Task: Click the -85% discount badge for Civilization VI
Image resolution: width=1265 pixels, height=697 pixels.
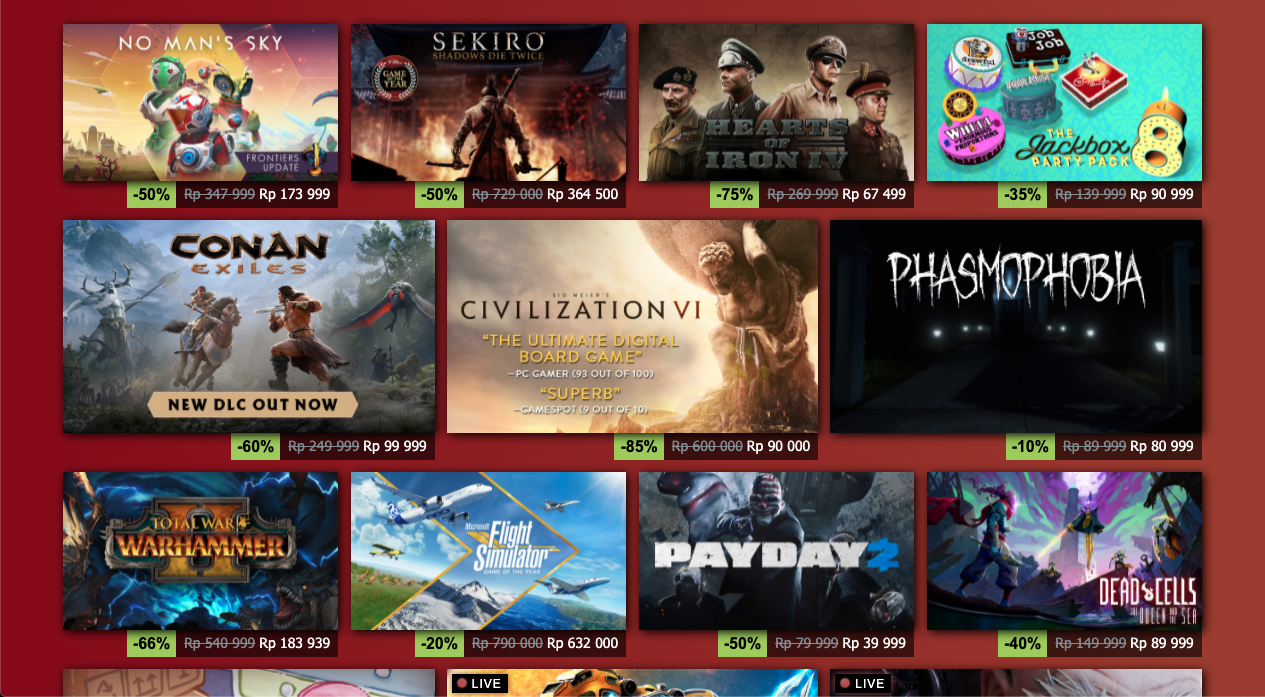Action: coord(638,447)
